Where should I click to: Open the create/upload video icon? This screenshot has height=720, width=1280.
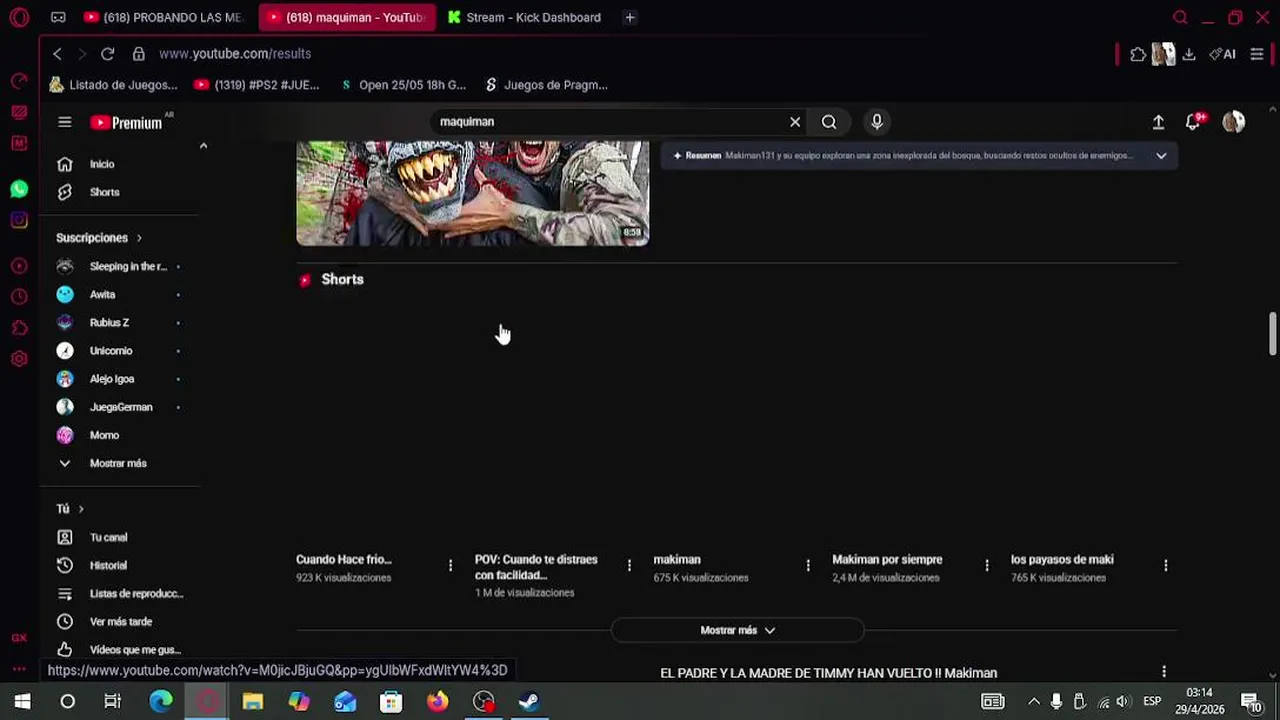click(1158, 122)
